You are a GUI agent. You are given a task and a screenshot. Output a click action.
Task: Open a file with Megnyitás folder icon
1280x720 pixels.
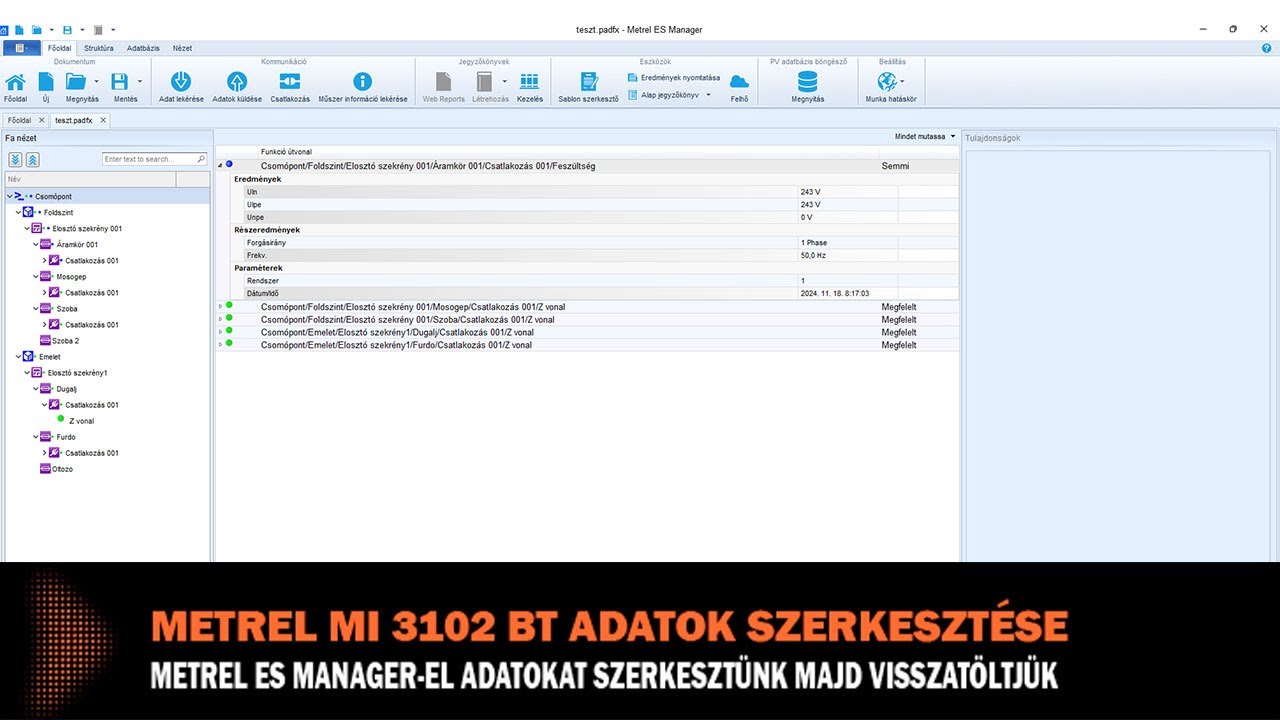coord(76,82)
